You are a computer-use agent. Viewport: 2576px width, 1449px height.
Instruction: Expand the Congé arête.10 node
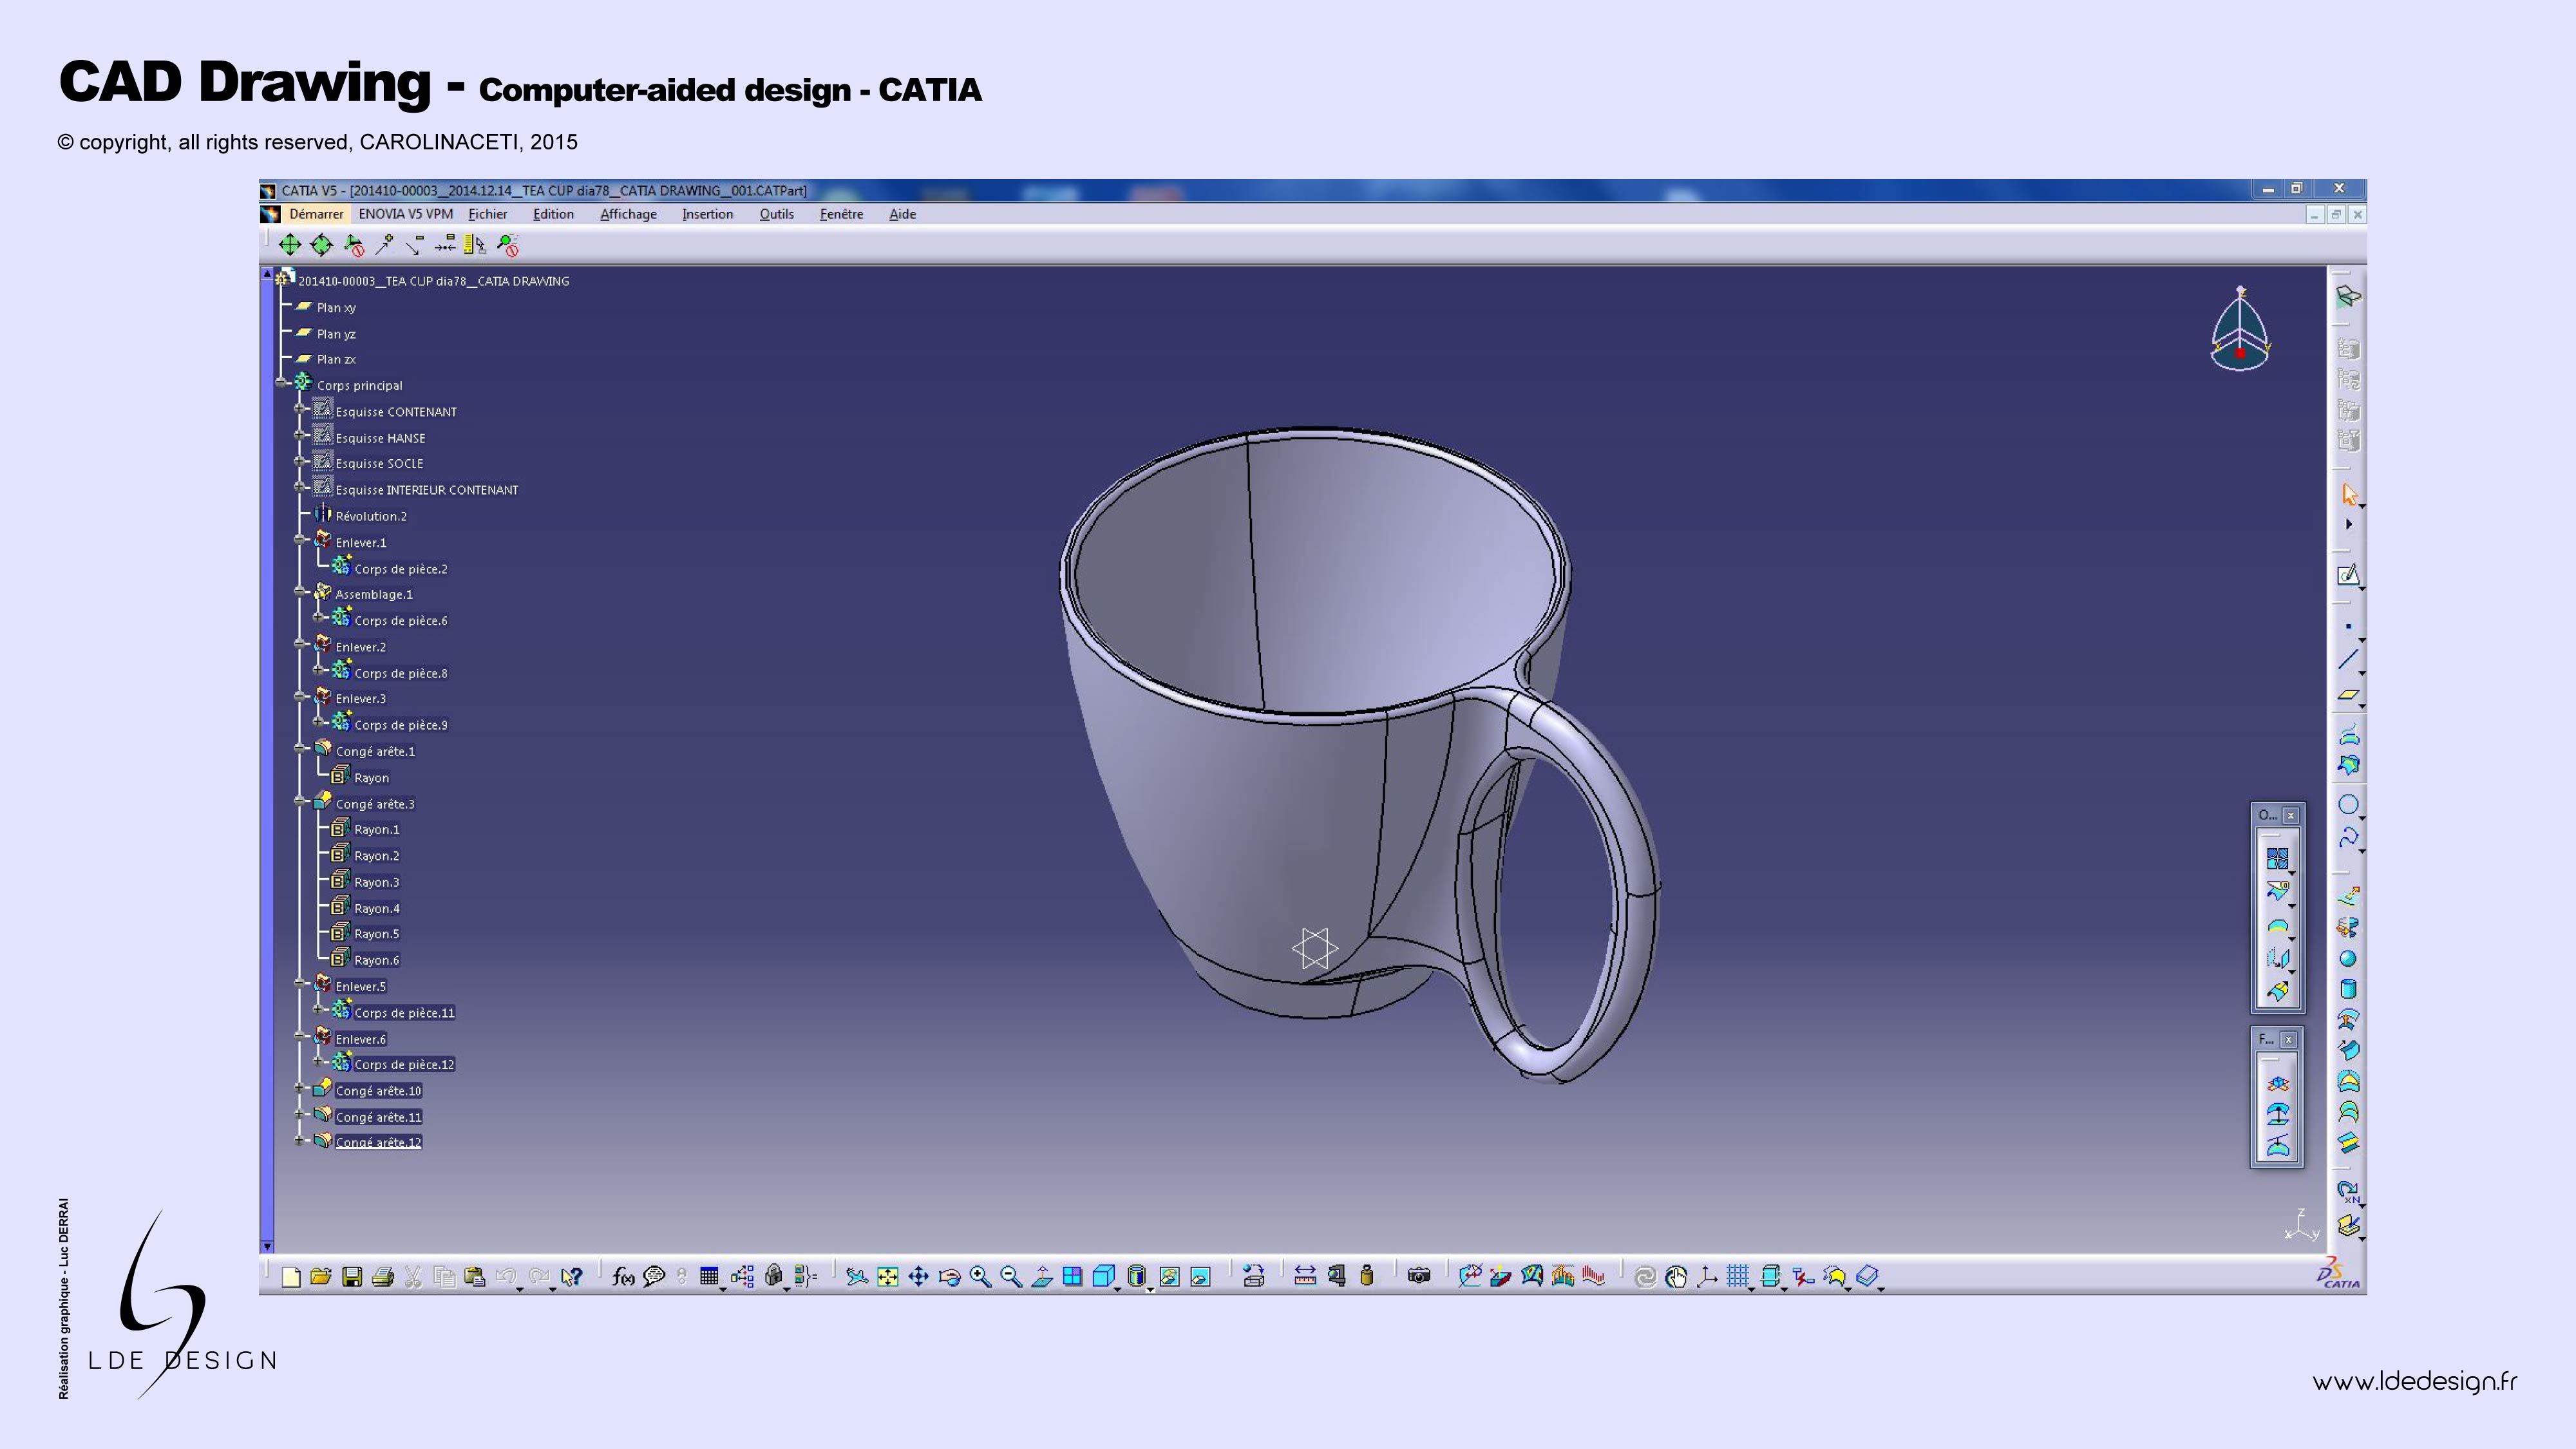point(299,1087)
